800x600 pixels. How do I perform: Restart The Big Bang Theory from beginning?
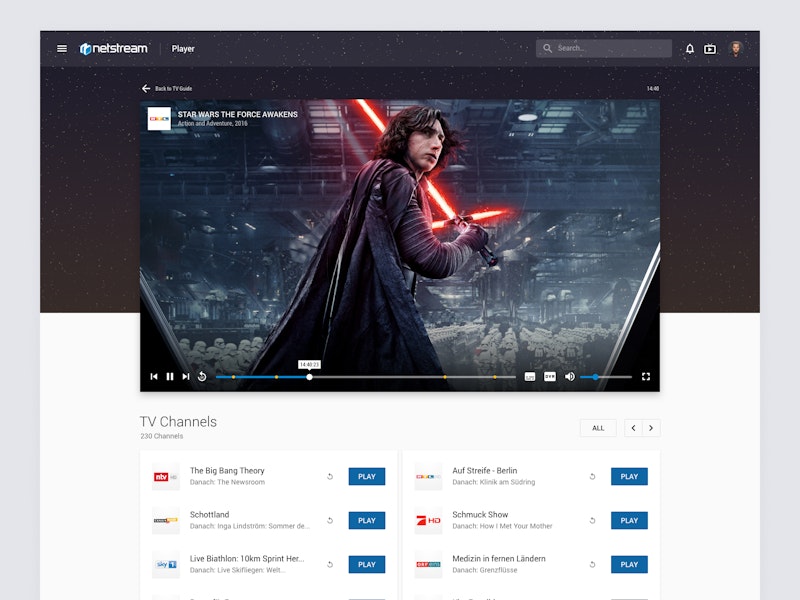click(330, 477)
